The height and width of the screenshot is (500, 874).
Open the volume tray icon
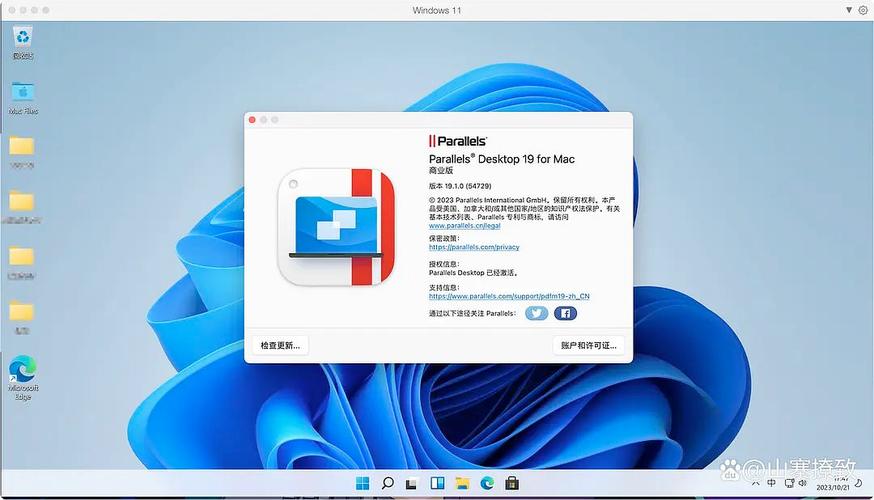point(803,483)
